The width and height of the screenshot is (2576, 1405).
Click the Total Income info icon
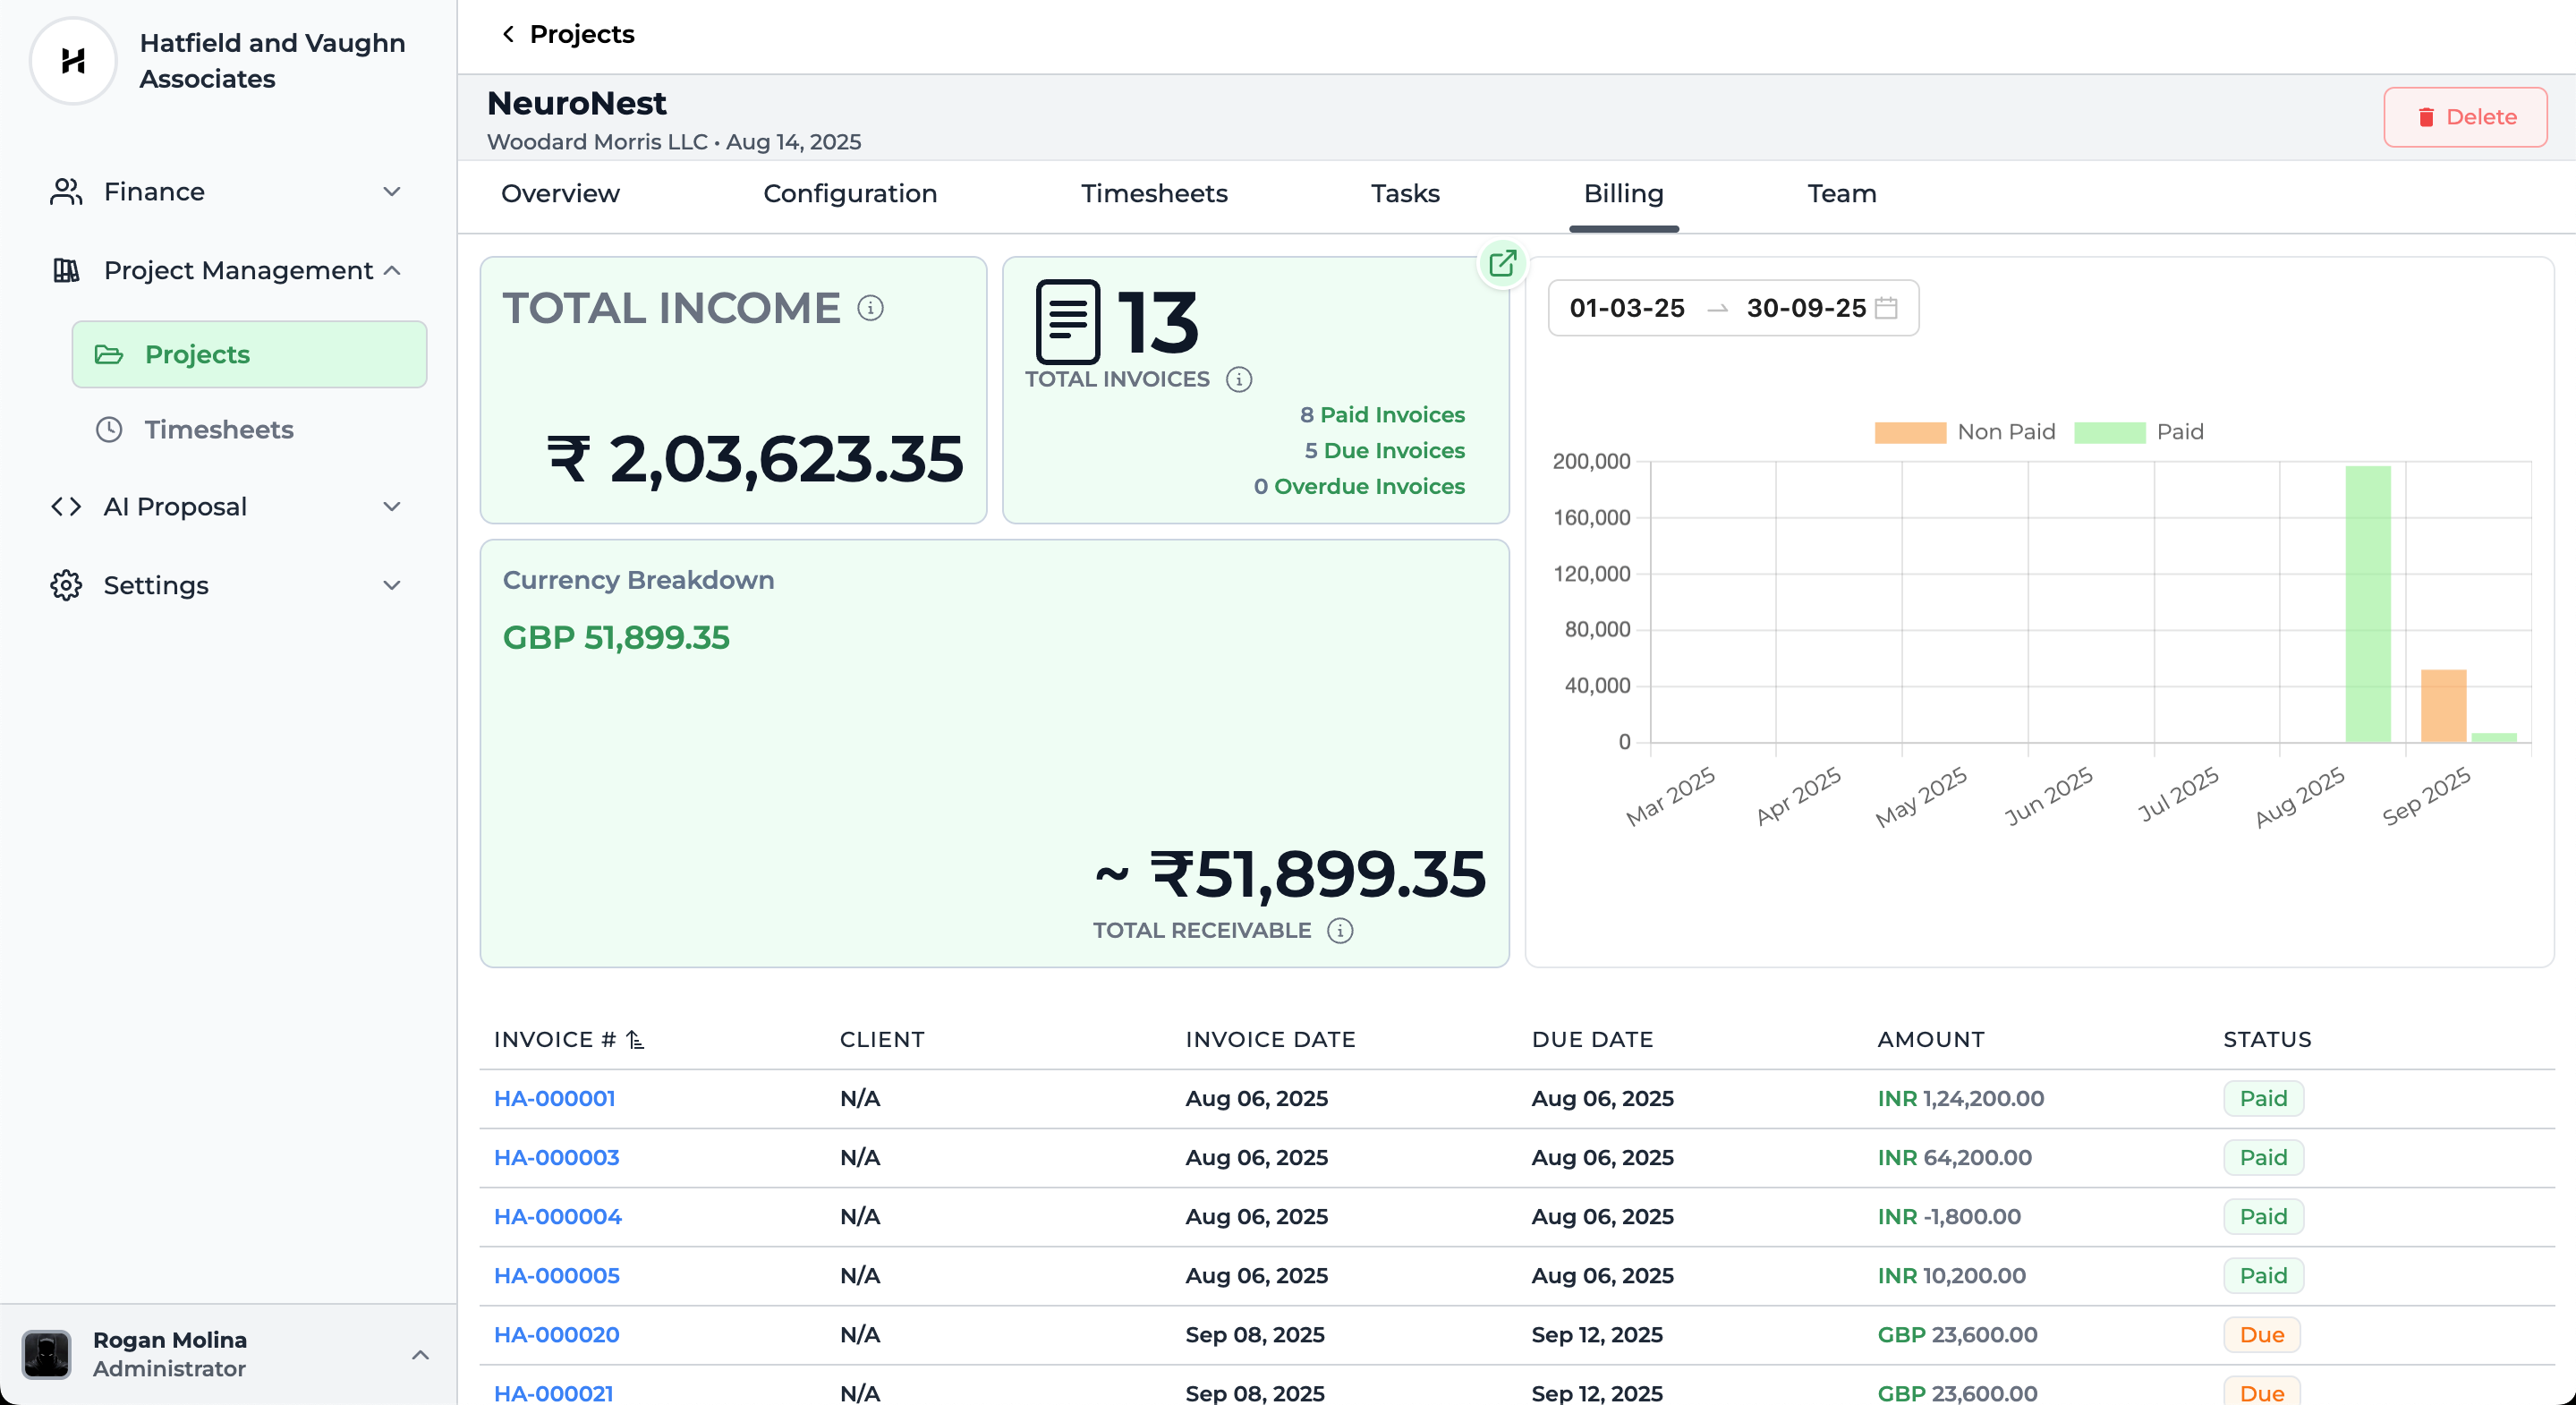pyautogui.click(x=870, y=308)
